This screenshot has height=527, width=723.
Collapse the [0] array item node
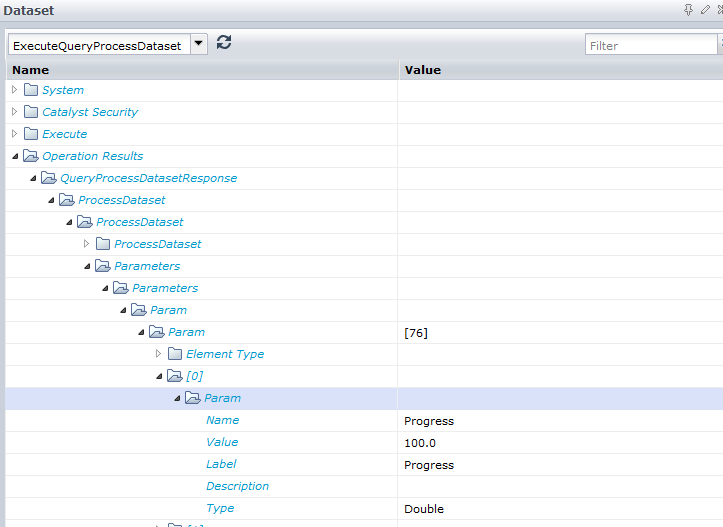pos(158,376)
